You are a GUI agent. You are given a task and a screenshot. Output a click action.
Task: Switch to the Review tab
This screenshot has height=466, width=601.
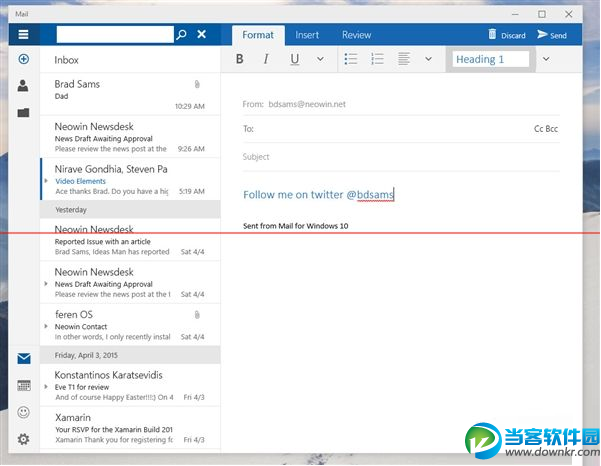click(x=356, y=35)
